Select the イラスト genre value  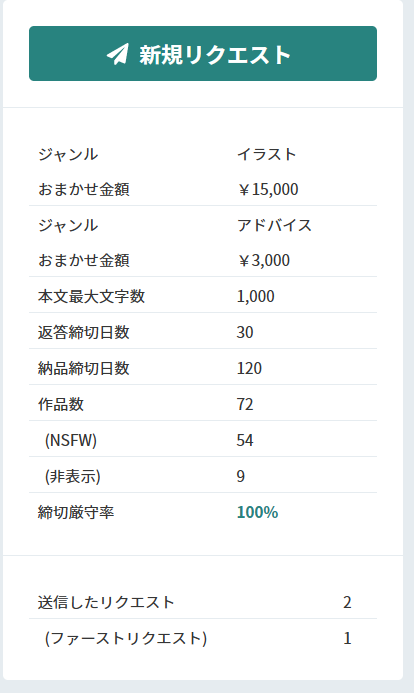coord(266,154)
